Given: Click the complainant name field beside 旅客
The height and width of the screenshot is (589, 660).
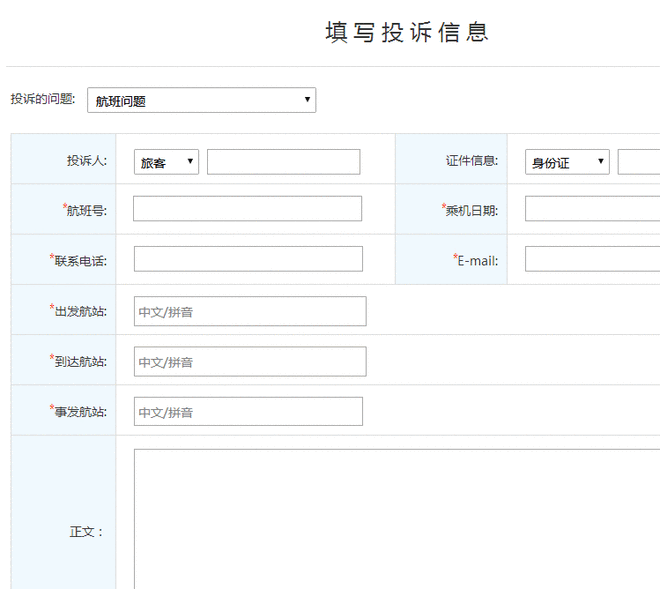Looking at the screenshot, I should click(283, 162).
